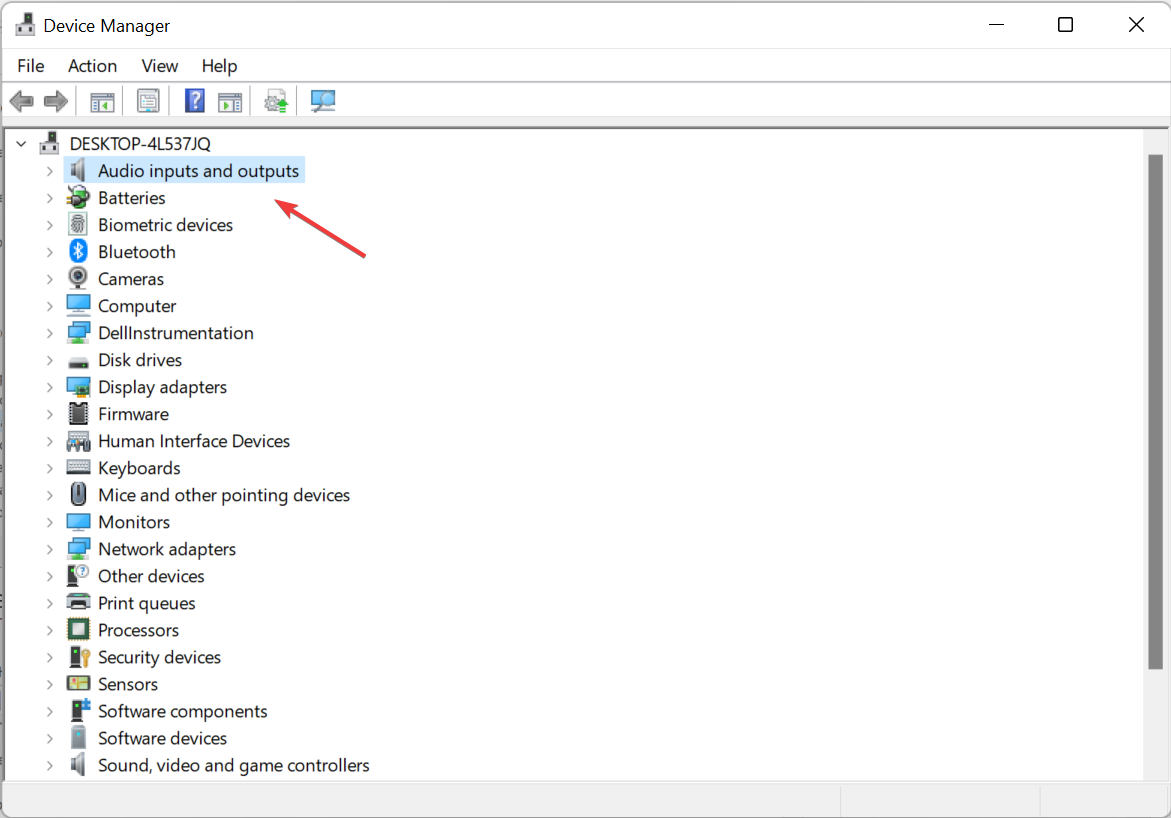Click the Biometric devices fingerprint icon
This screenshot has height=818, width=1171.
point(78,224)
